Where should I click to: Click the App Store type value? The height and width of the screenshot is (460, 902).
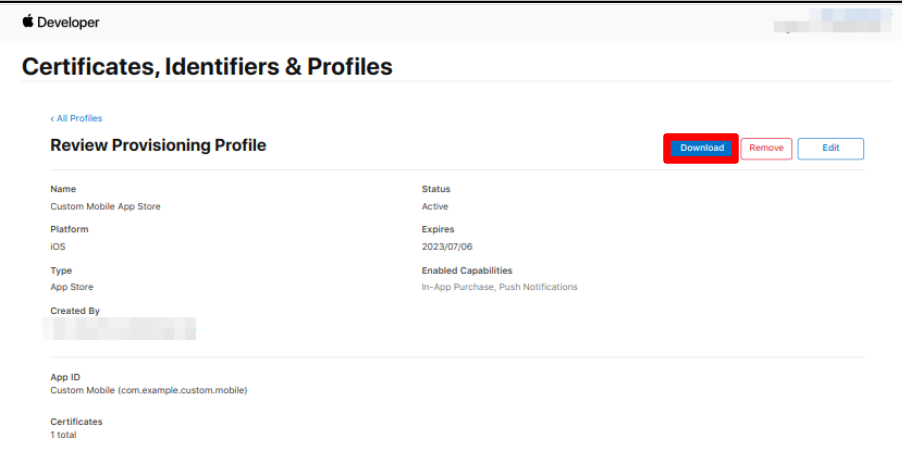(x=72, y=287)
